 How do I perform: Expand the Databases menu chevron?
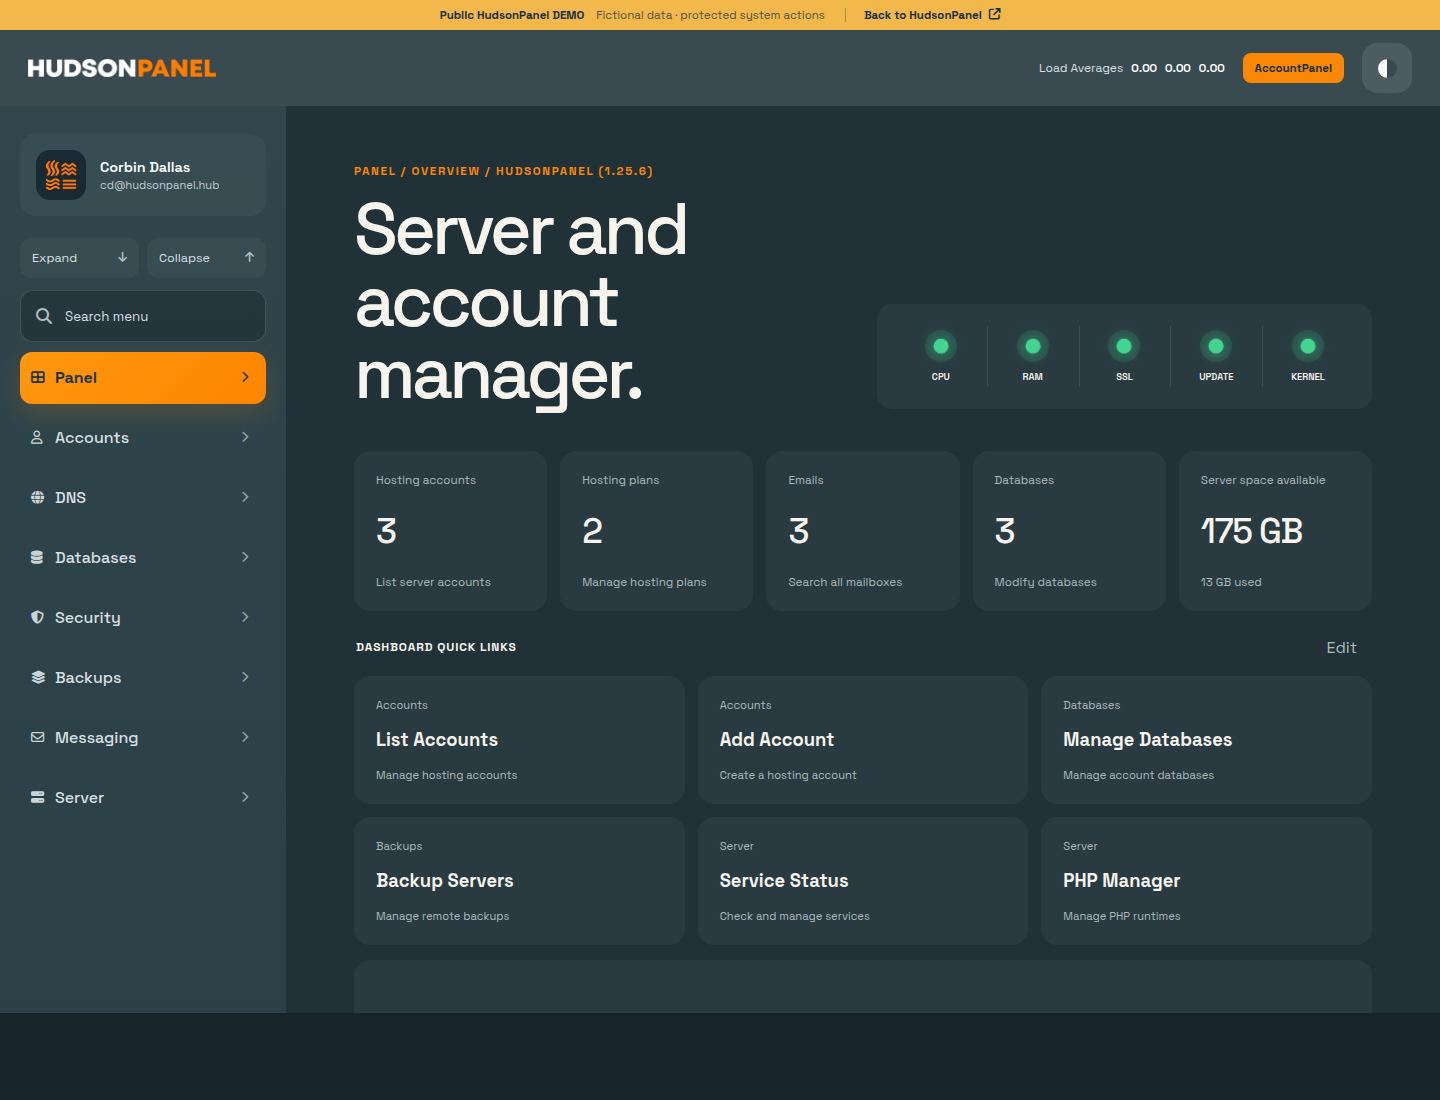245,557
